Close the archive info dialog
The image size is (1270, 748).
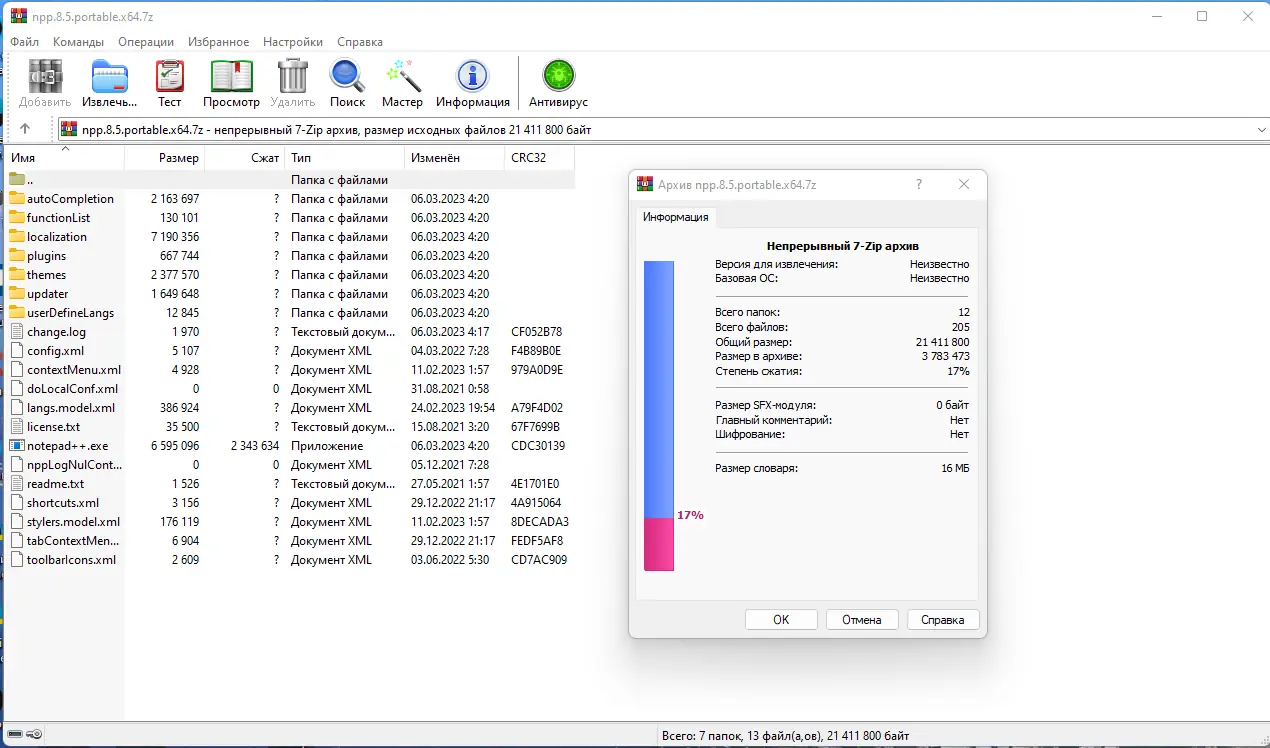point(964,184)
